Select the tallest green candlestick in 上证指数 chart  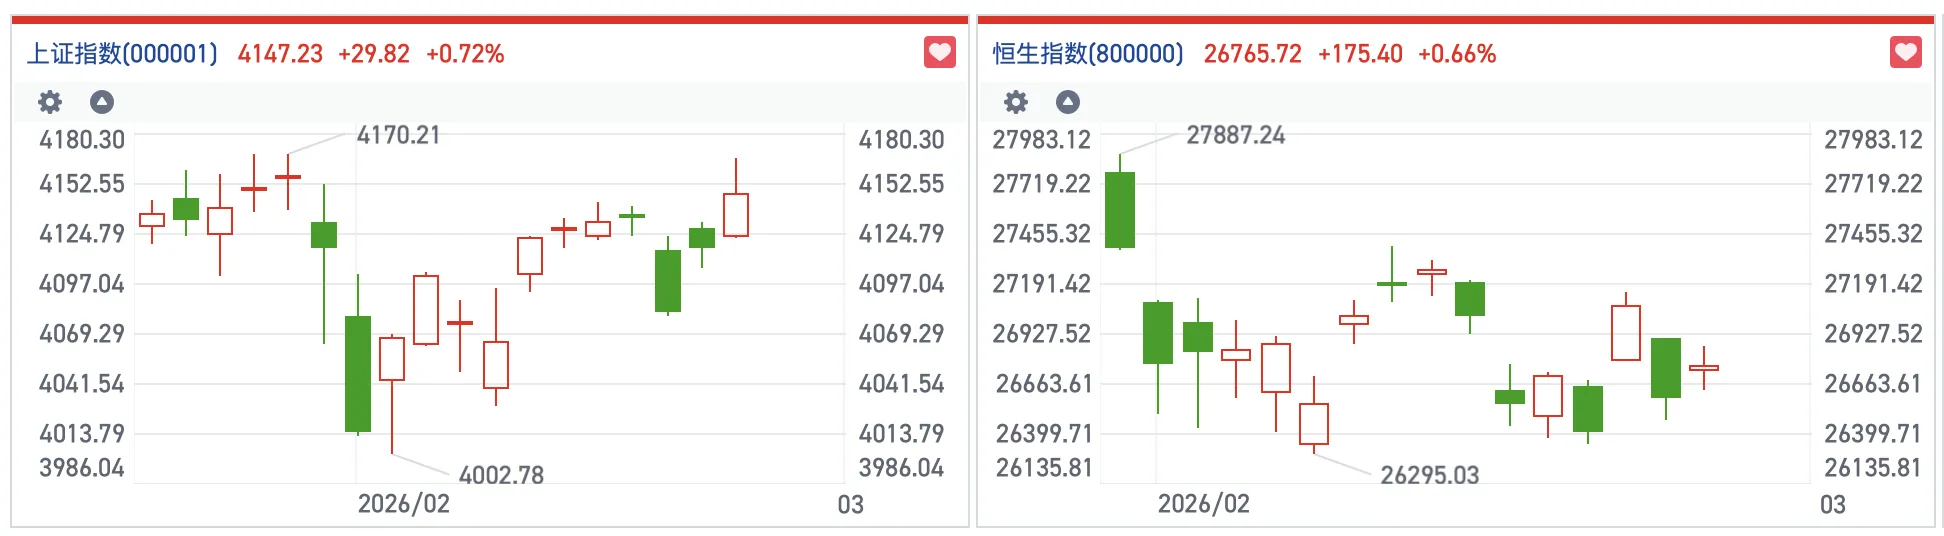[358, 374]
